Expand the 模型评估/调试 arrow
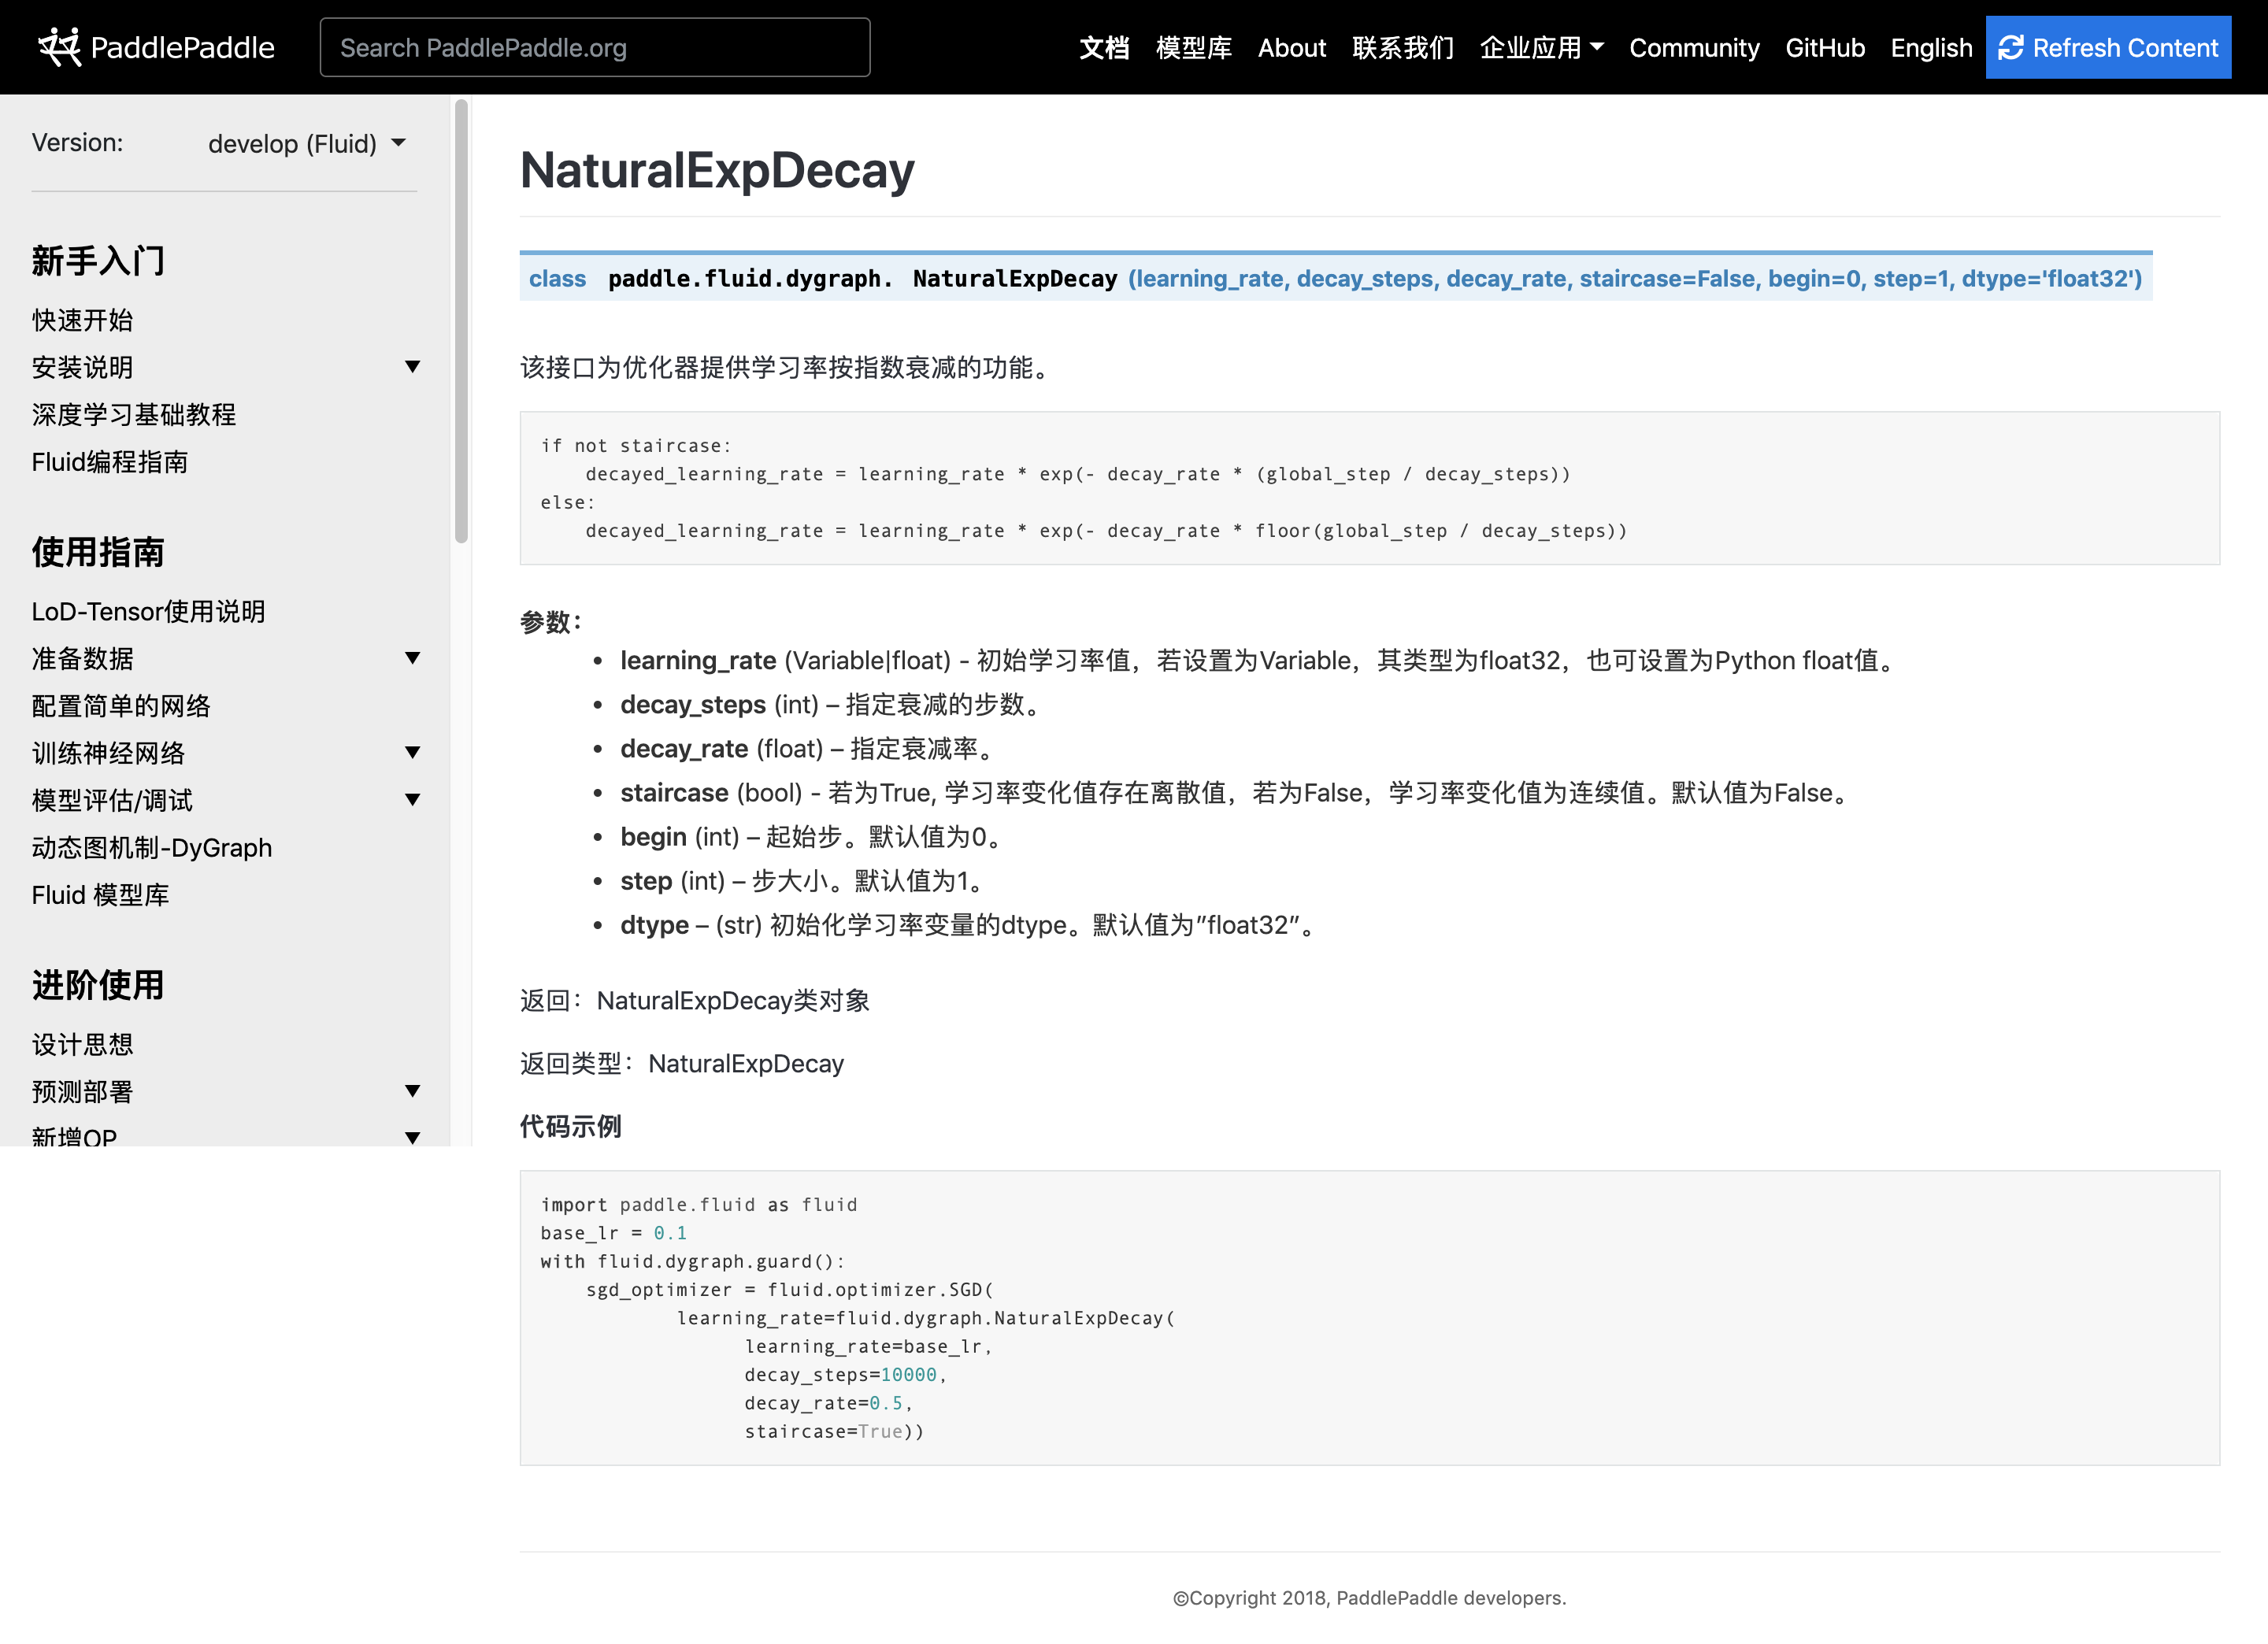This screenshot has width=2268, height=1644. pos(412,799)
